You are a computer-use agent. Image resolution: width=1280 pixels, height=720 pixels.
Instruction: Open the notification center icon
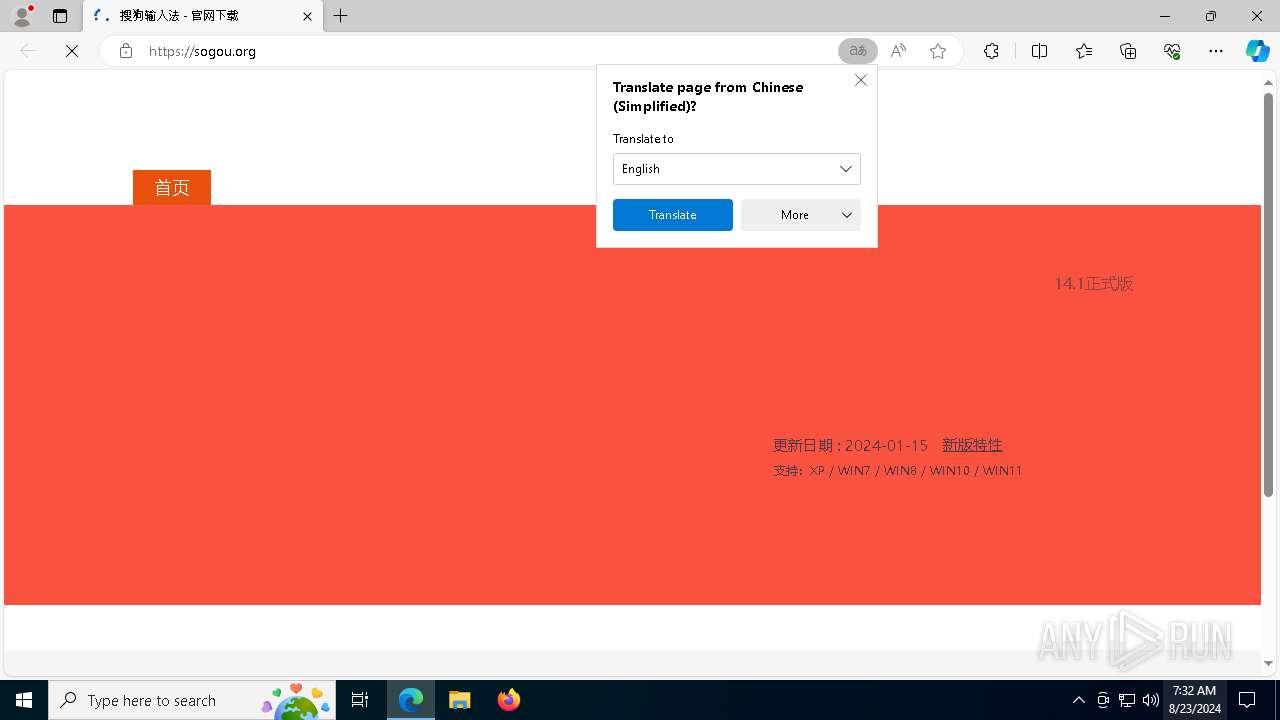click(1247, 700)
